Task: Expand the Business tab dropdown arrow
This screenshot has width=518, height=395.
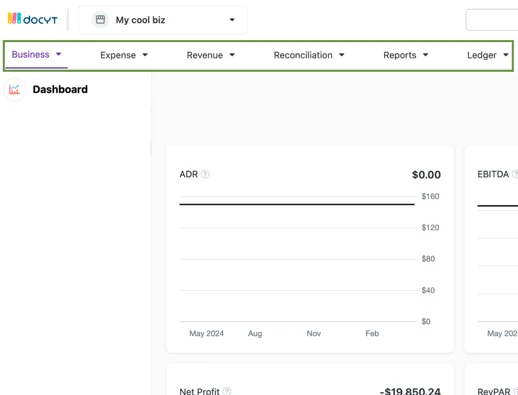Action: [x=59, y=54]
